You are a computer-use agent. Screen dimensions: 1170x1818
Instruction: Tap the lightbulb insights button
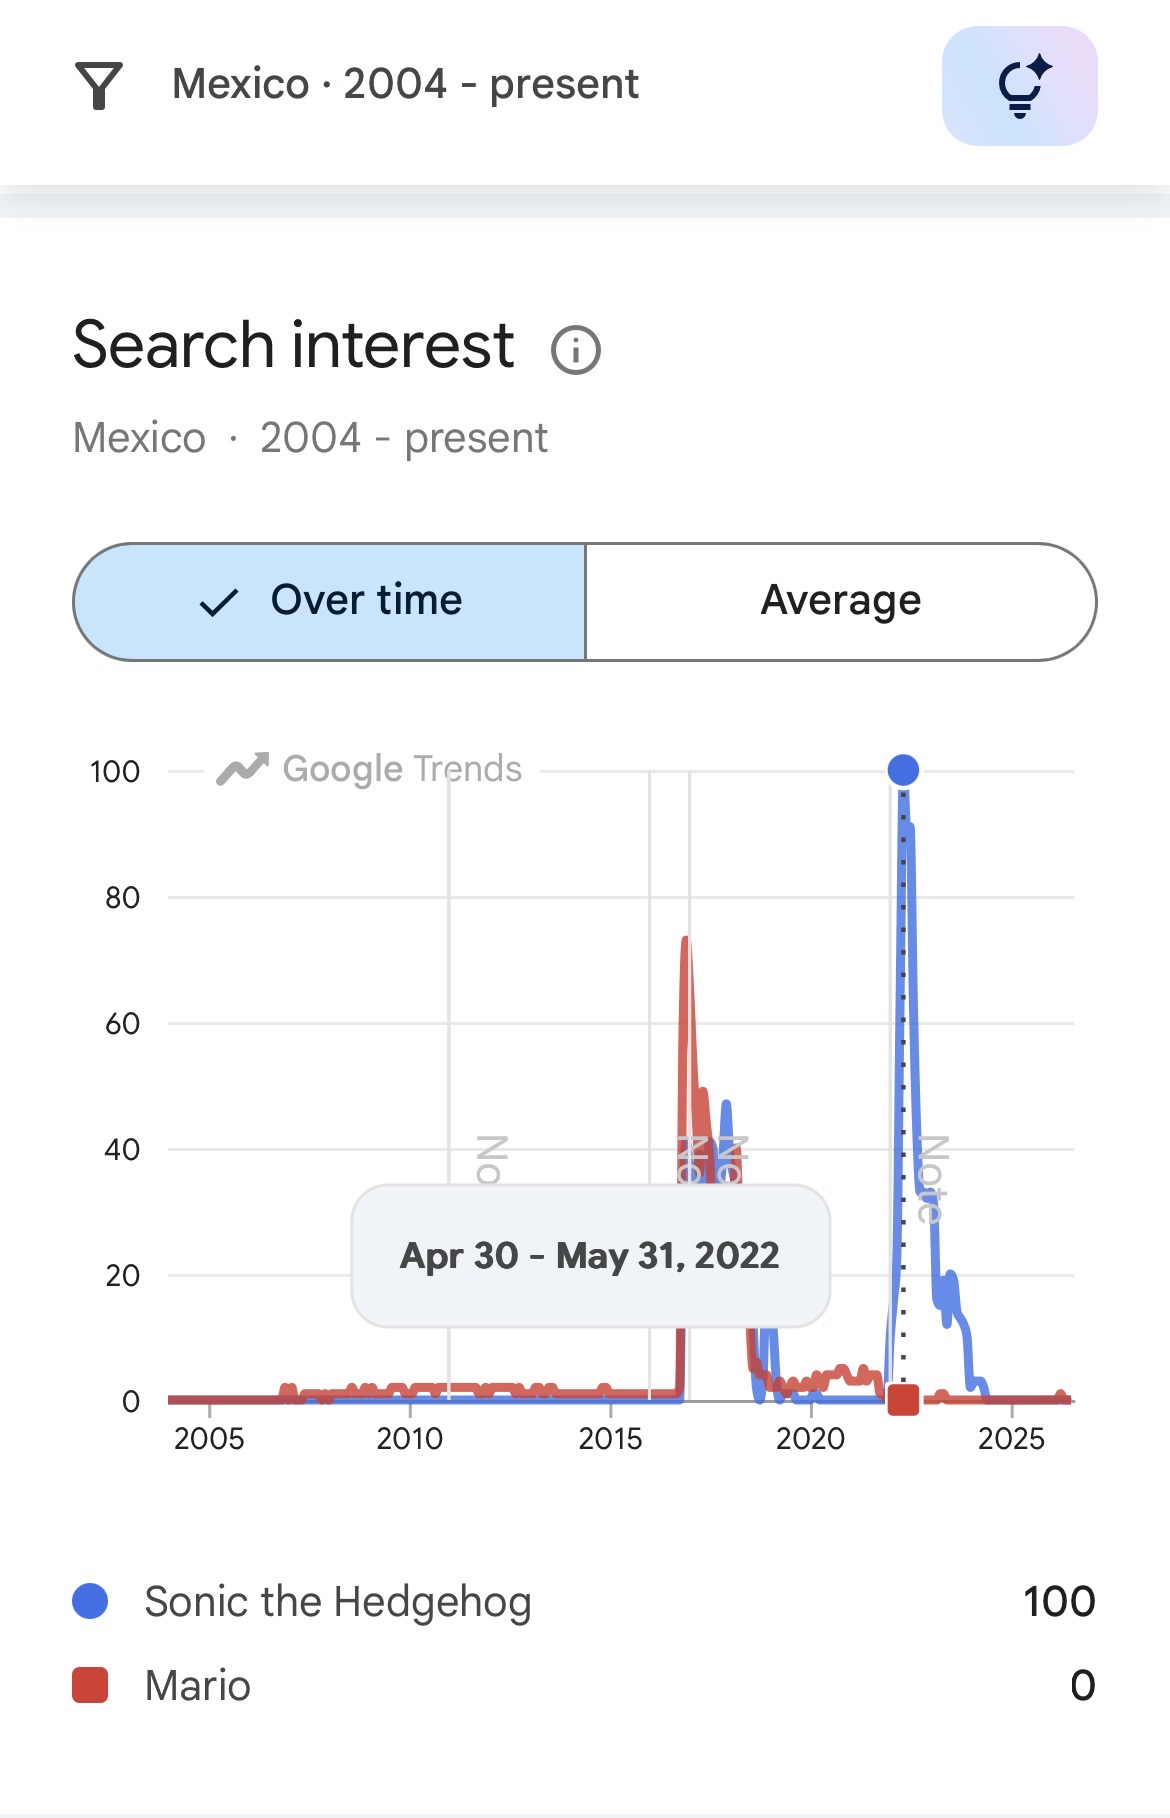click(1019, 86)
